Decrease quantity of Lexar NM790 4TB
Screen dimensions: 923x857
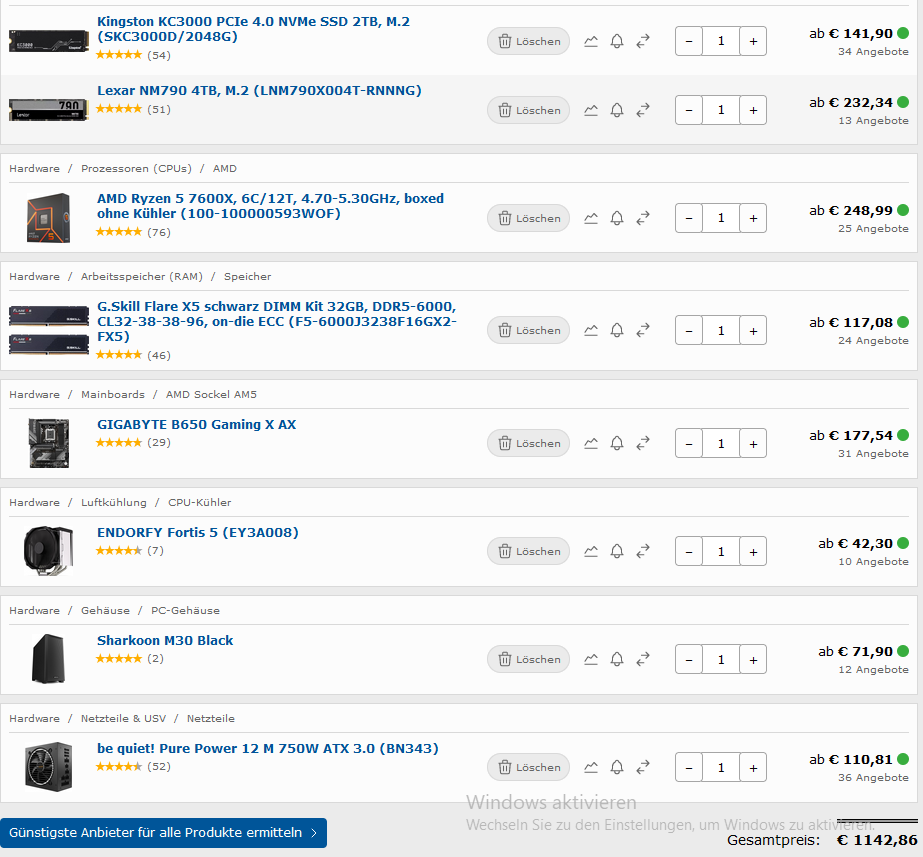point(689,110)
